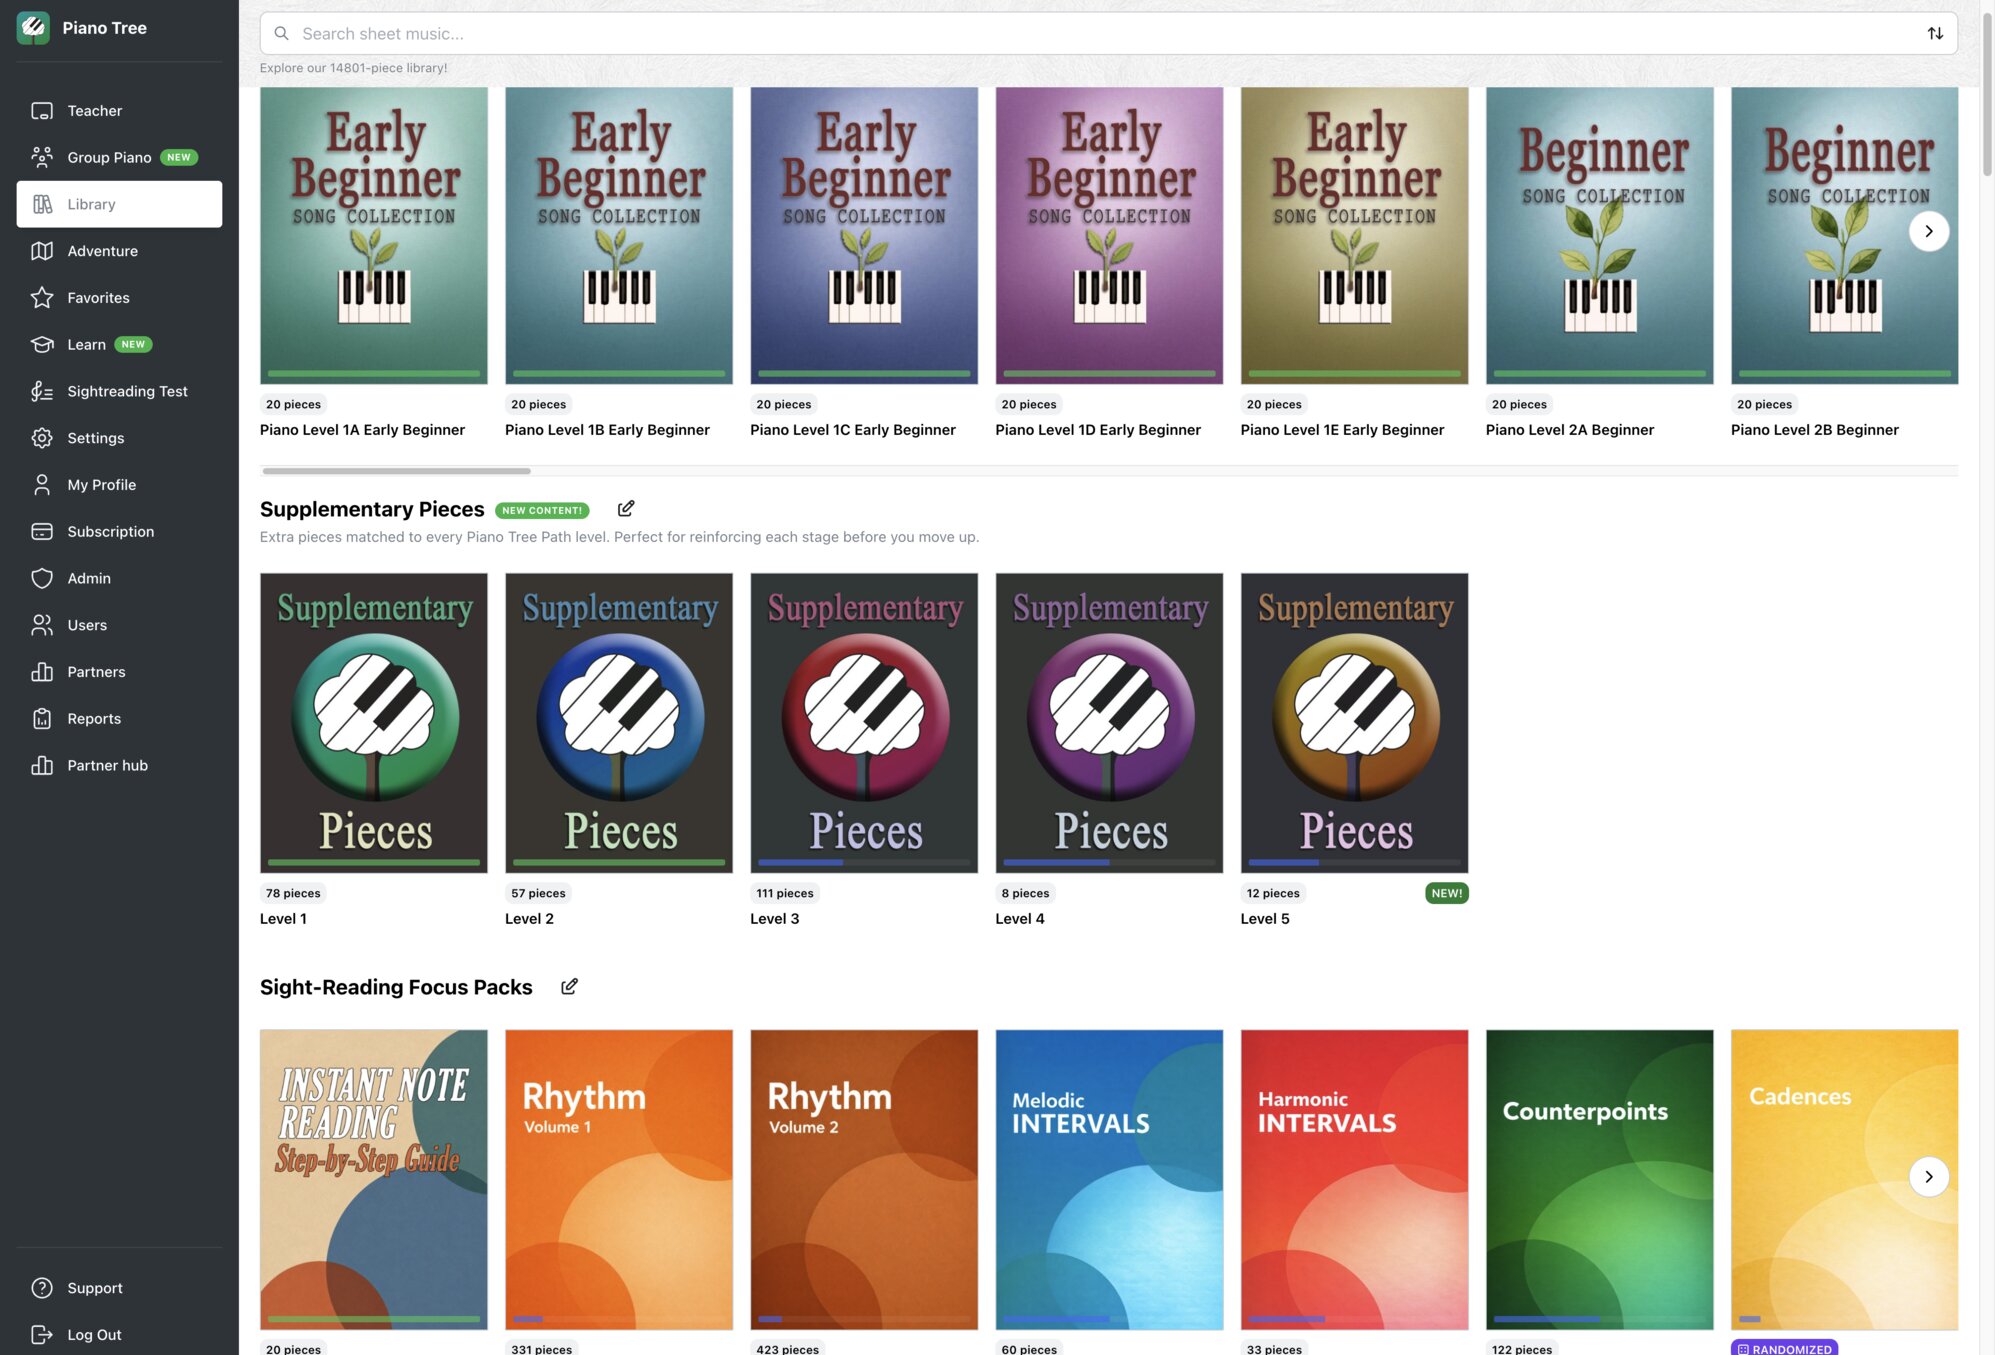Click the Search sheet music field
This screenshot has height=1355, width=2000.
pyautogui.click(x=1108, y=33)
